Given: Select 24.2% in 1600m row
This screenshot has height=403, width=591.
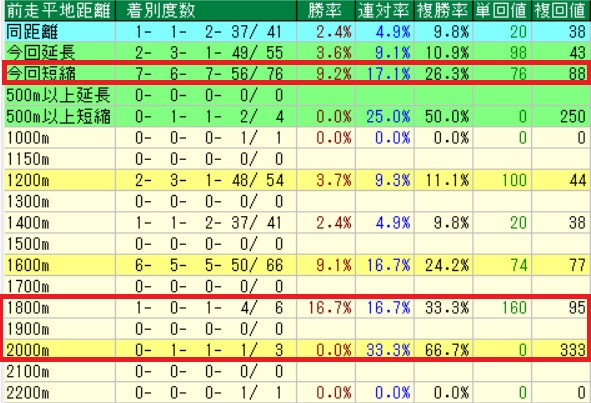Looking at the screenshot, I should [x=447, y=265].
